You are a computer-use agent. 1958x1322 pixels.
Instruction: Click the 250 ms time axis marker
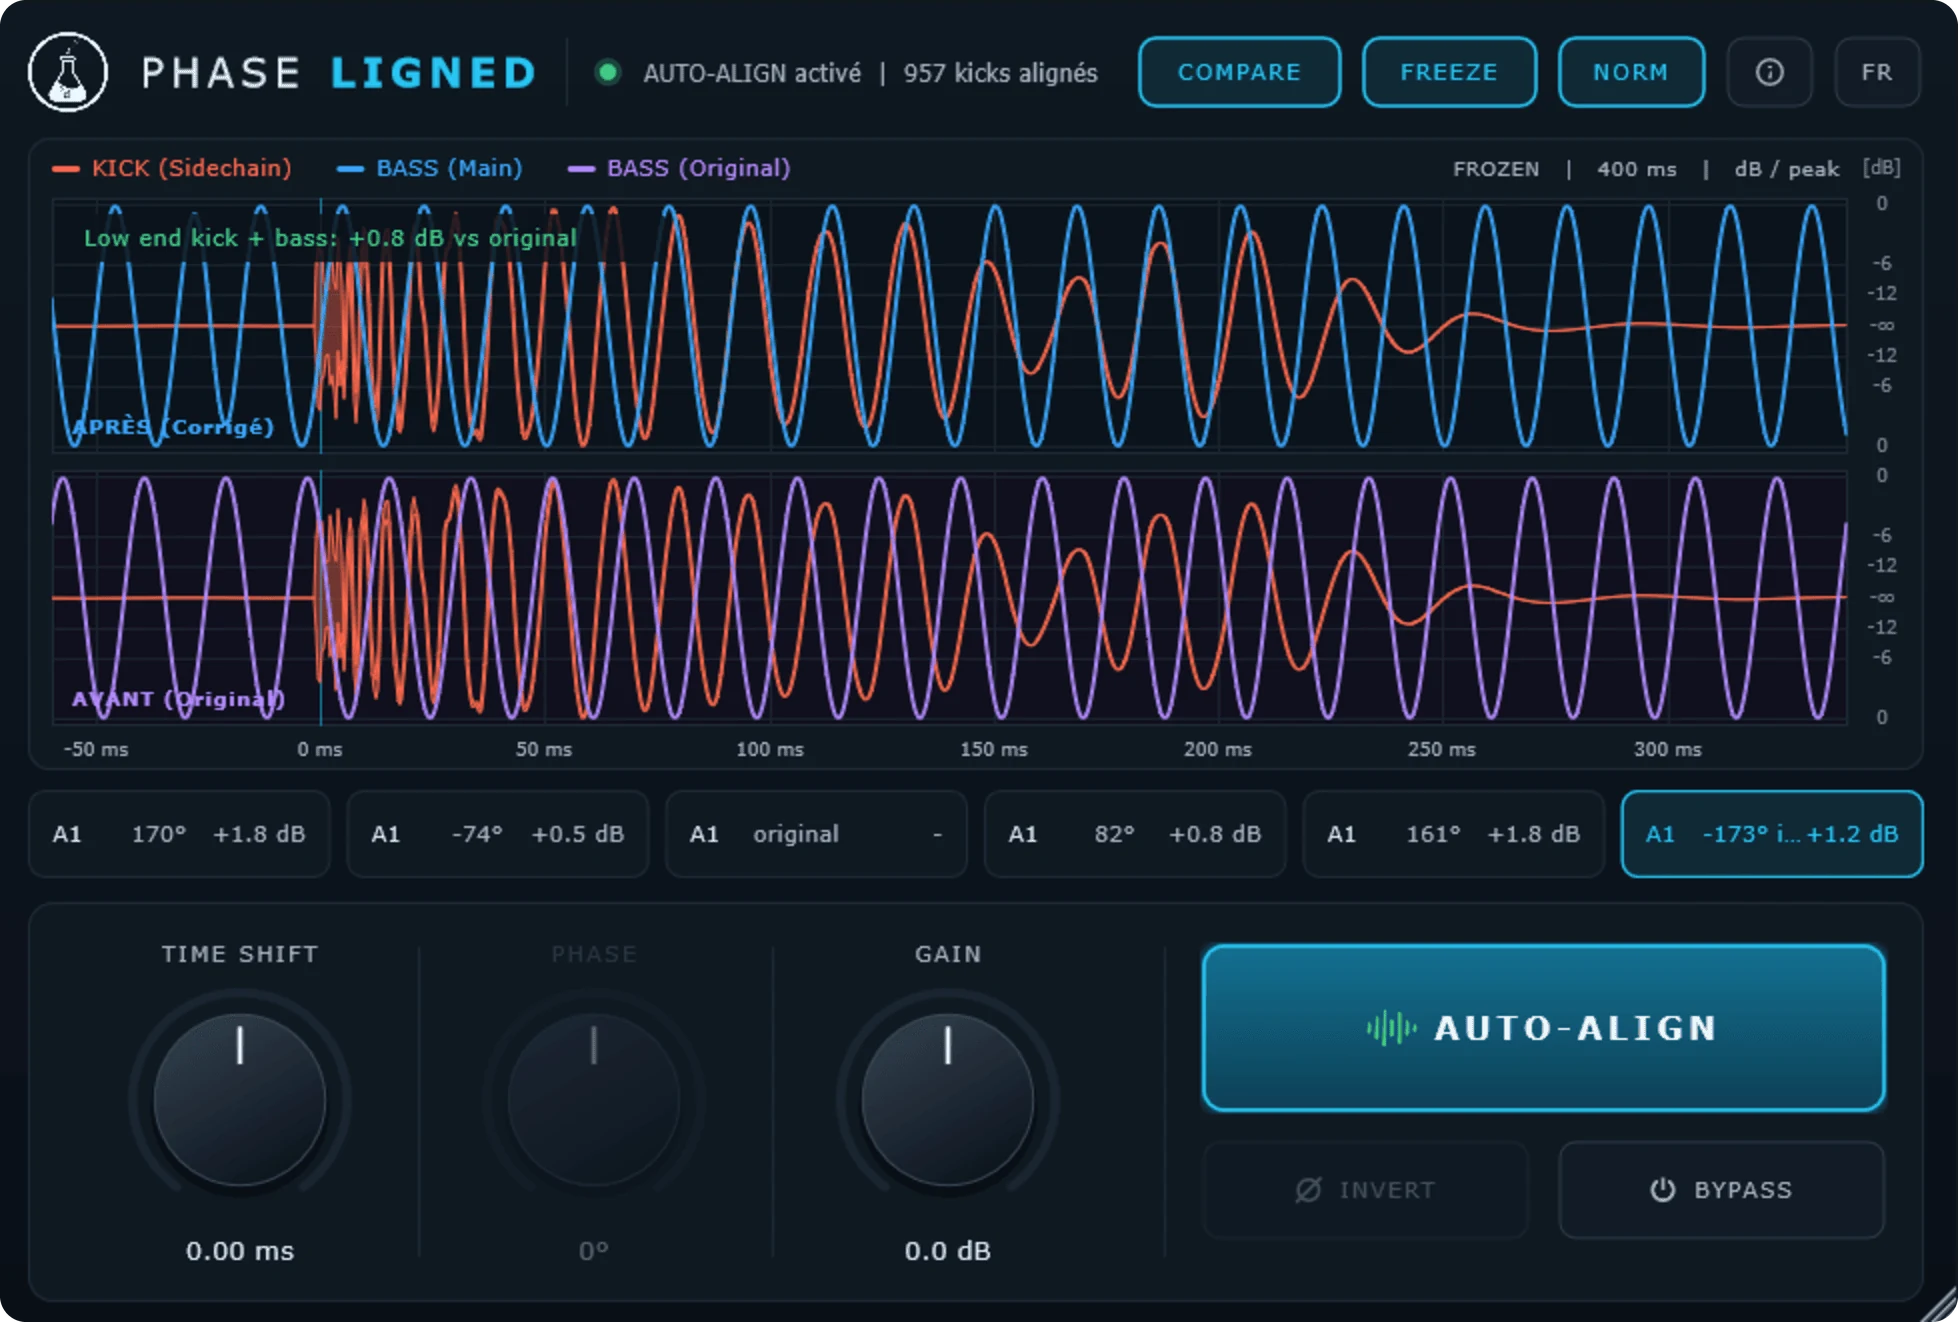tap(1442, 749)
